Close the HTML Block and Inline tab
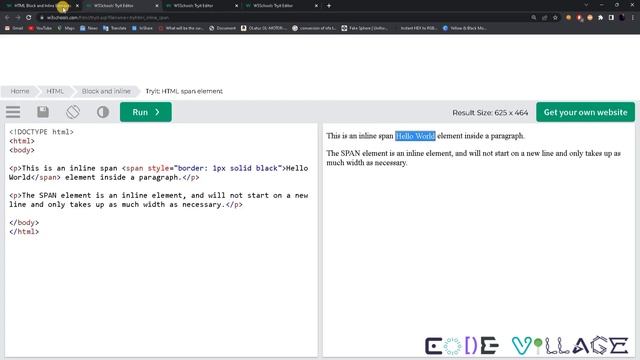The width and height of the screenshot is (640, 360). tap(77, 6)
